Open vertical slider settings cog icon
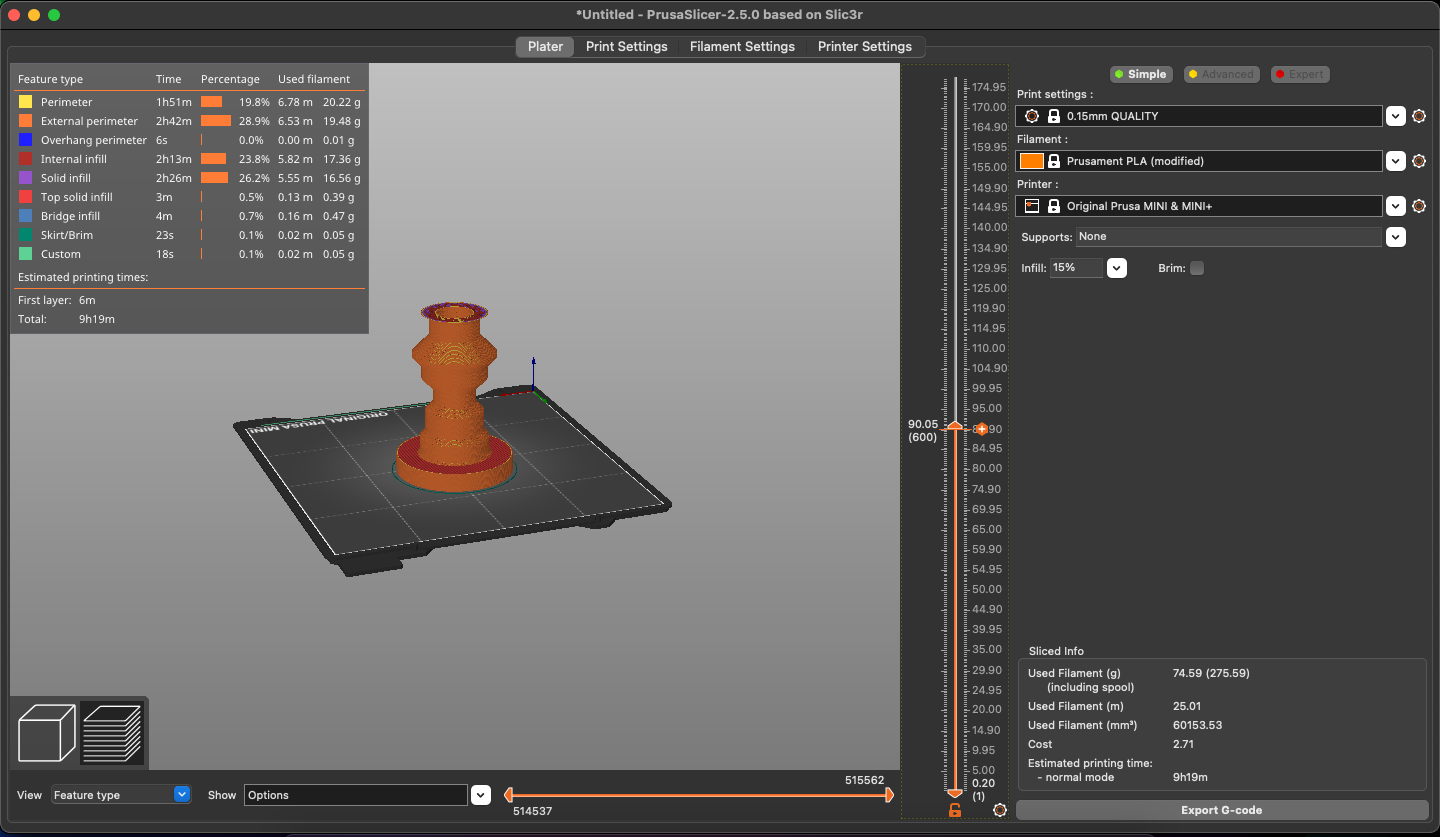Image resolution: width=1440 pixels, height=837 pixels. click(x=1000, y=810)
